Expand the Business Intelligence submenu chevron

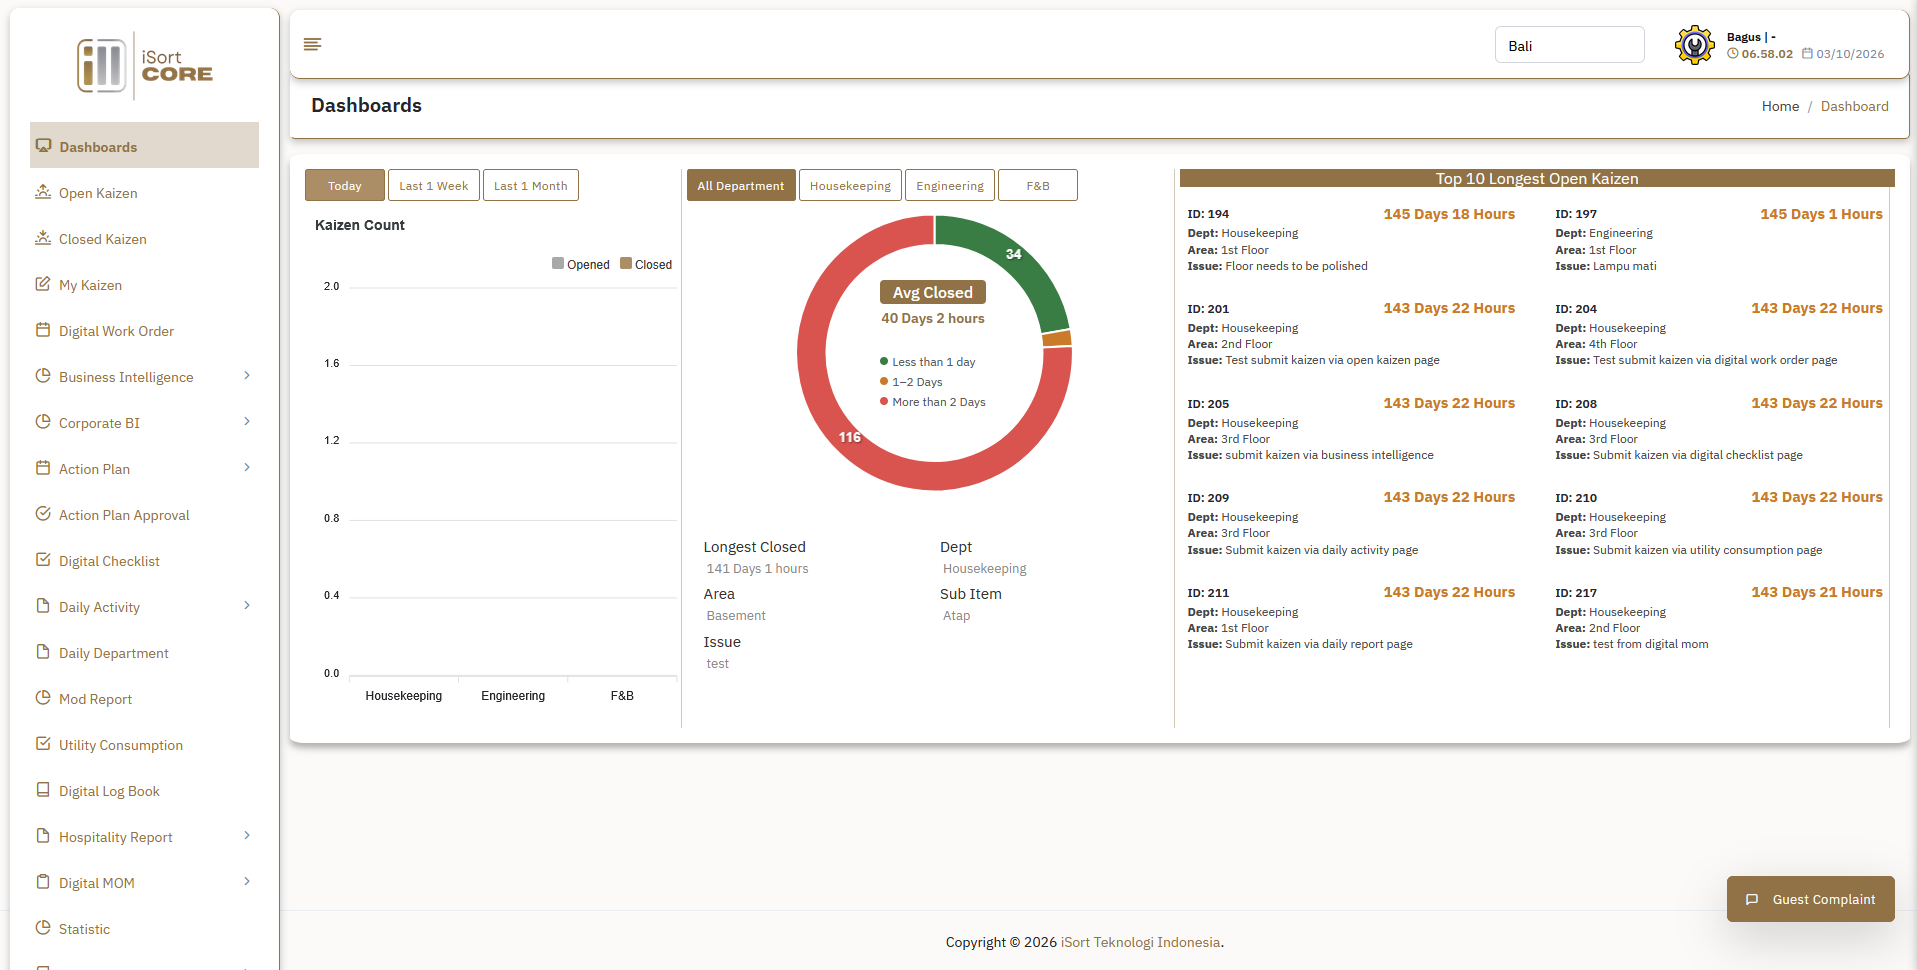click(x=247, y=376)
